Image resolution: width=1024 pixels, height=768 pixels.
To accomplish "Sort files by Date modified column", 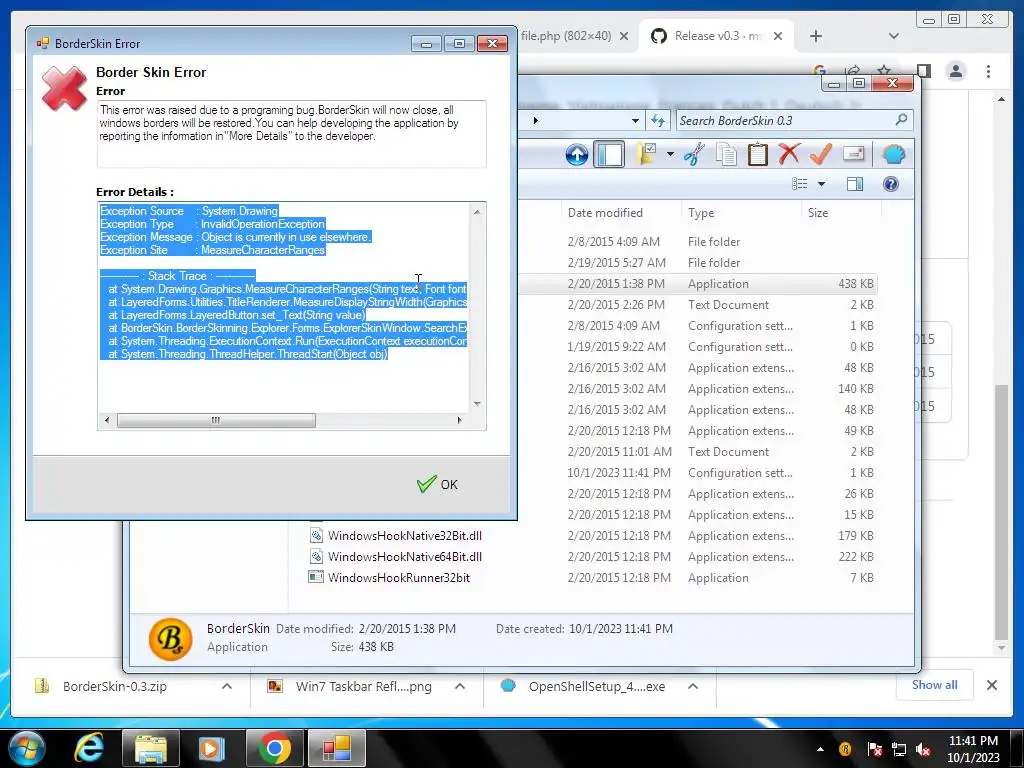I will click(x=605, y=213).
